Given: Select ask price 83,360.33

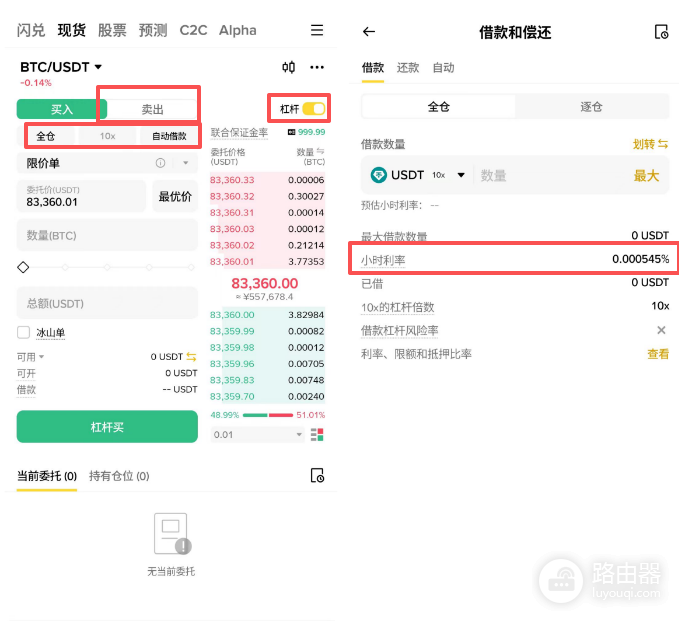Looking at the screenshot, I should [x=232, y=180].
